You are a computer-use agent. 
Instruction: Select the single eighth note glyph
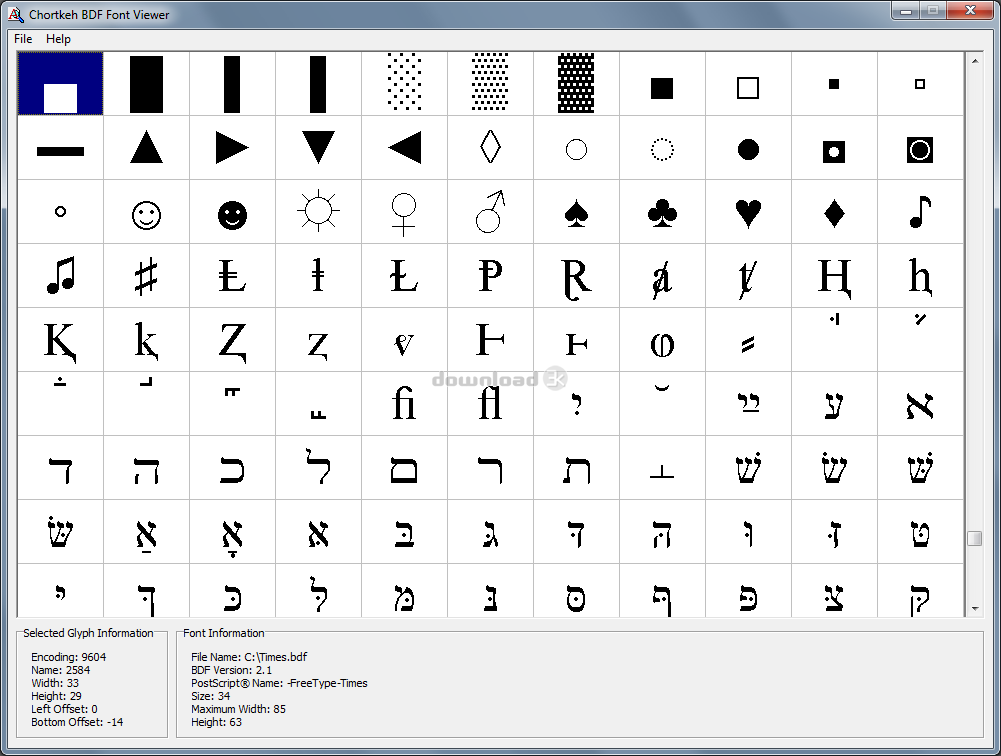[920, 212]
